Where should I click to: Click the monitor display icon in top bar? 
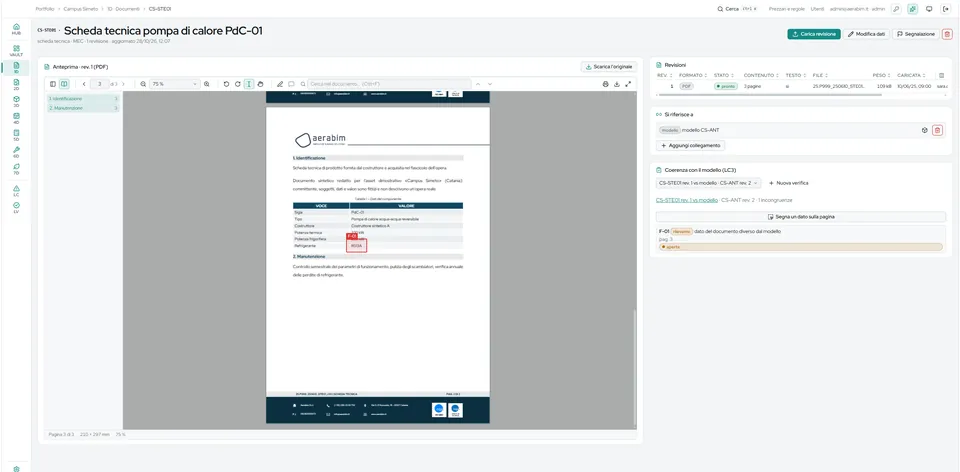coord(929,9)
